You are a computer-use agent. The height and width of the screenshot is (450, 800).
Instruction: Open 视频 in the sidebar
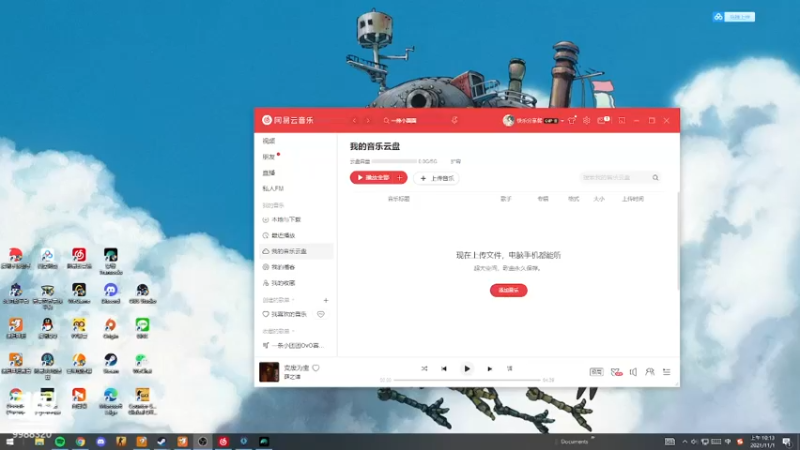[269, 141]
